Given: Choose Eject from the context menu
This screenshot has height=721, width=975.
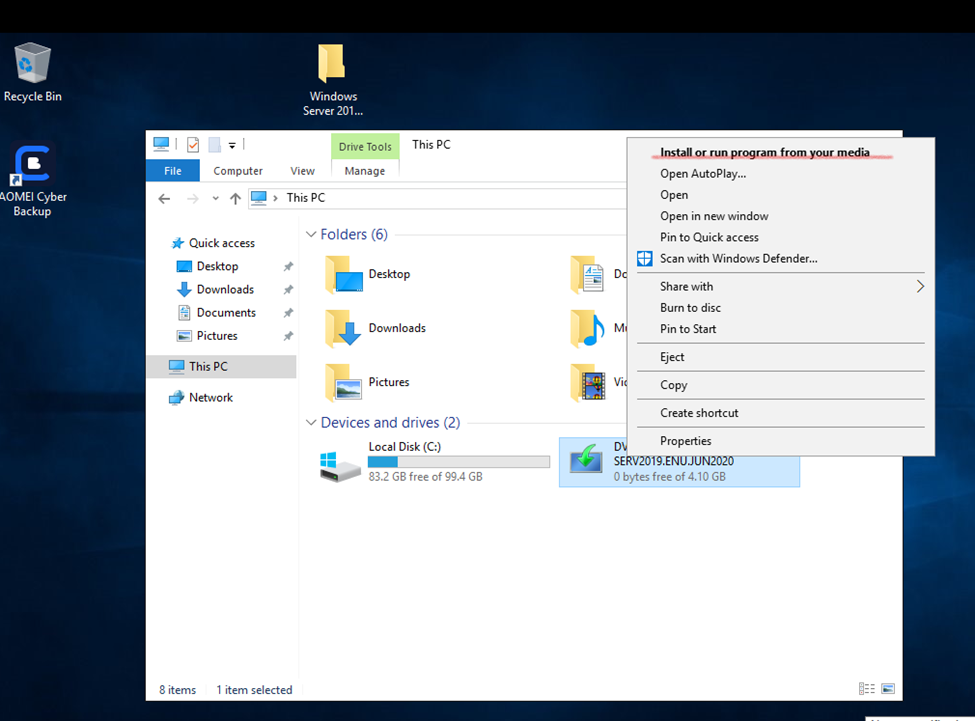Looking at the screenshot, I should tap(672, 357).
